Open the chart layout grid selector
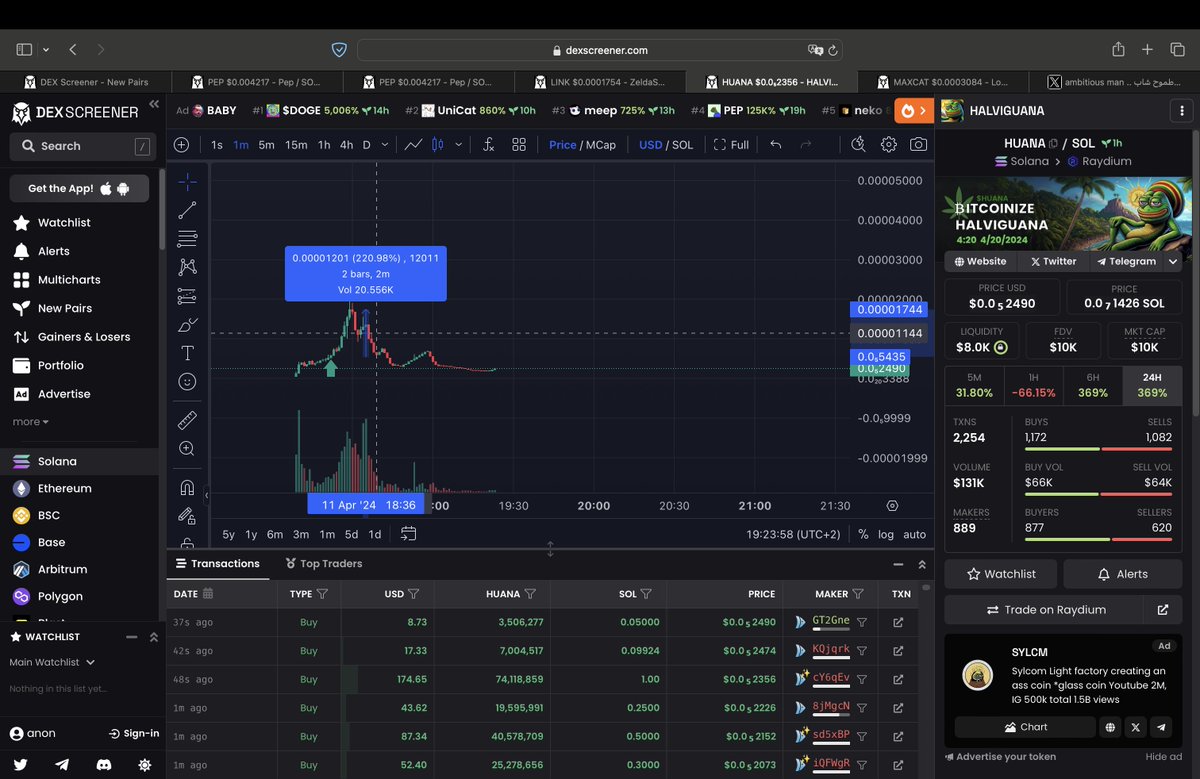 click(x=519, y=145)
